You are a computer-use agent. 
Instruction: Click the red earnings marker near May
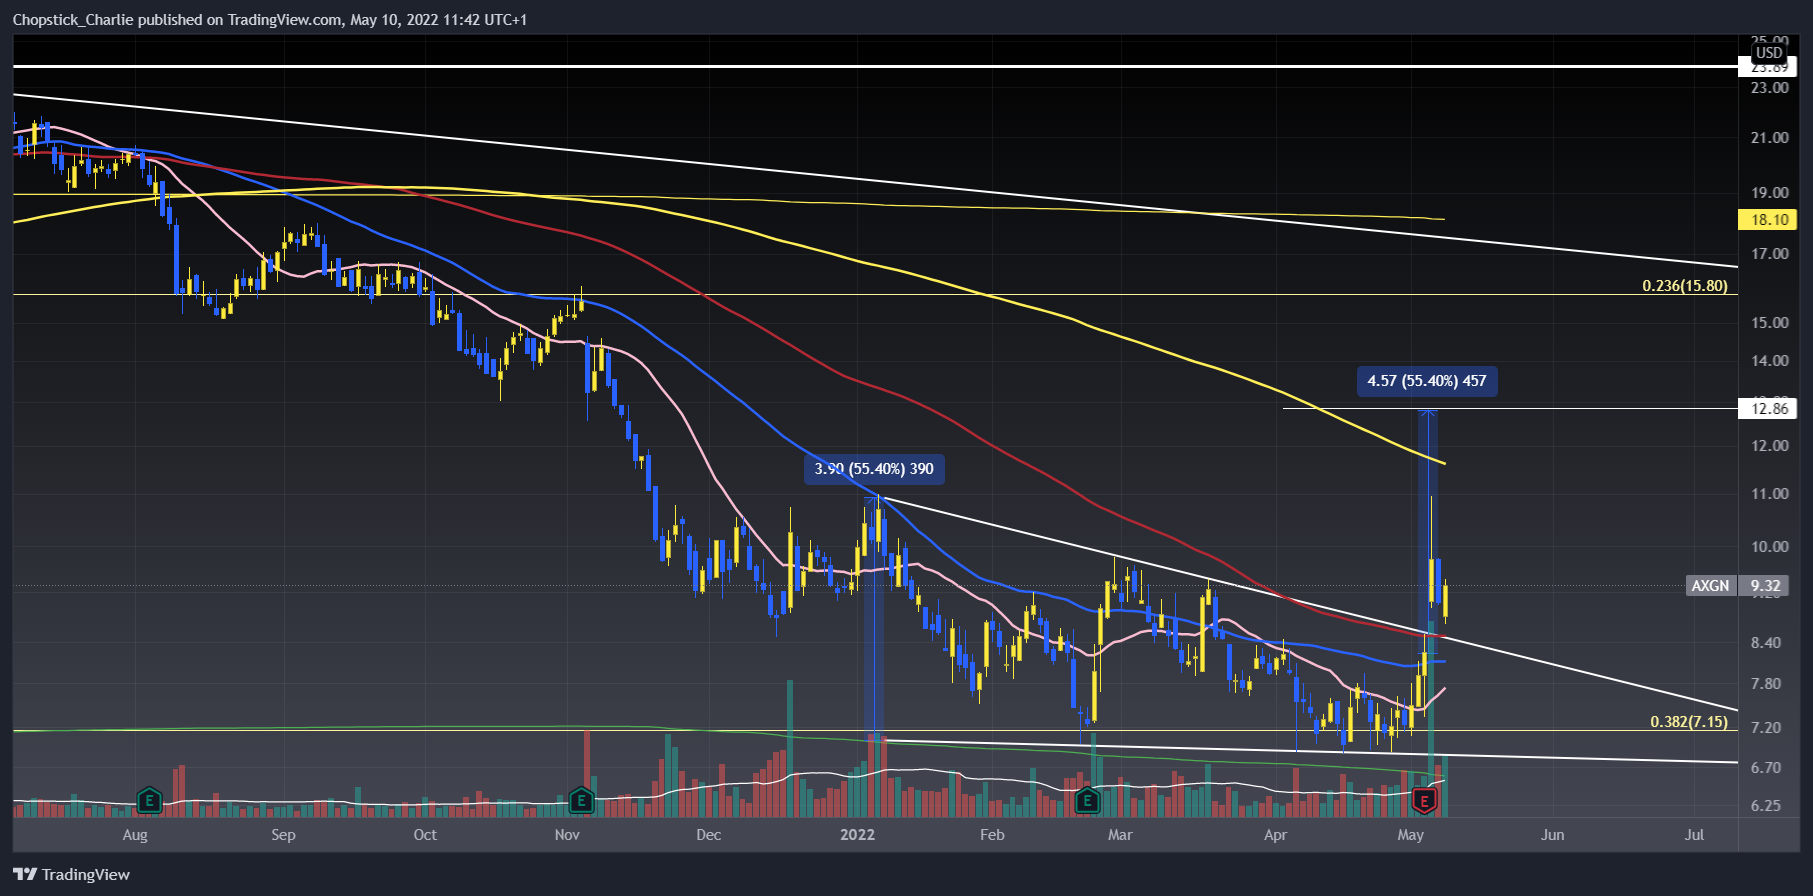1424,800
